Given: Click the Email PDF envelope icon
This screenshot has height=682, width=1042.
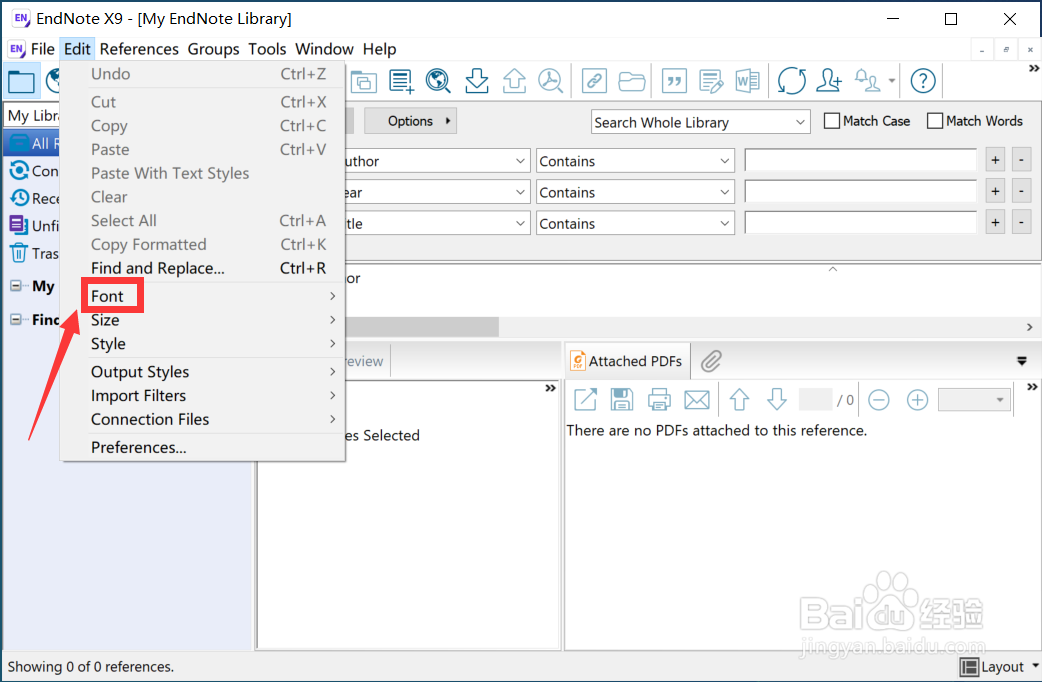Looking at the screenshot, I should (696, 400).
